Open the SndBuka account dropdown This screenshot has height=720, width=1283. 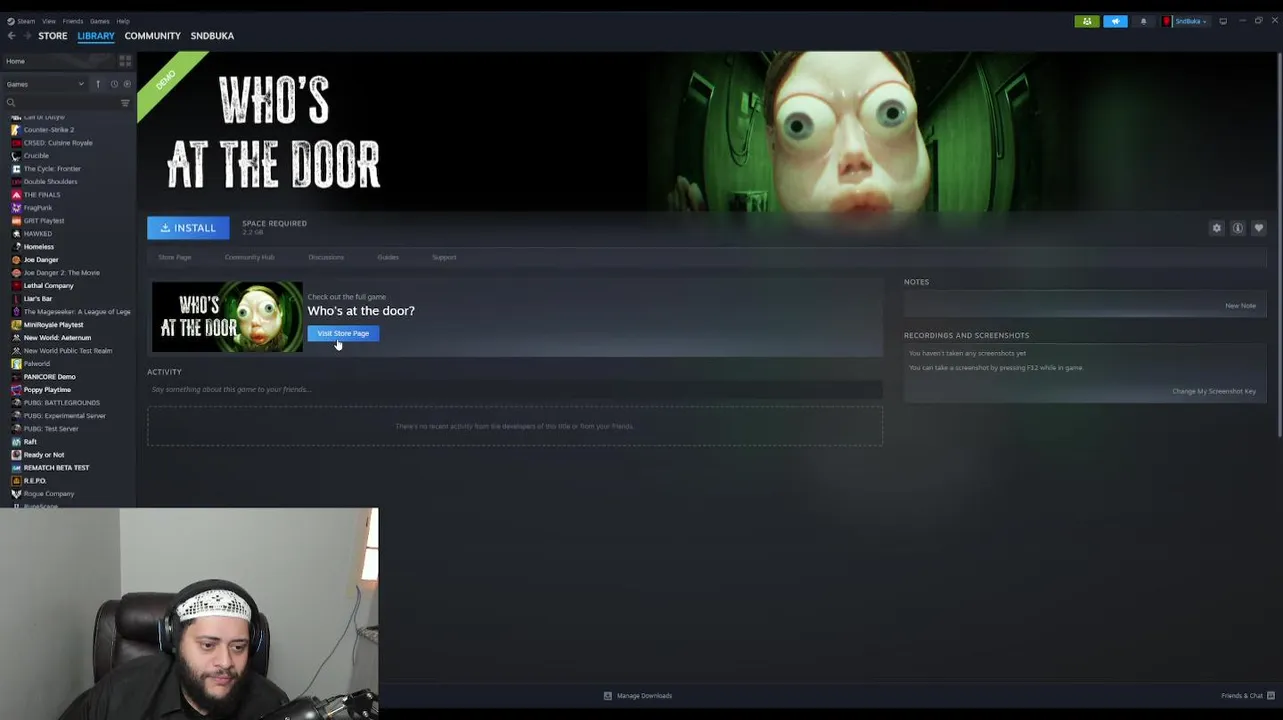pos(1190,21)
